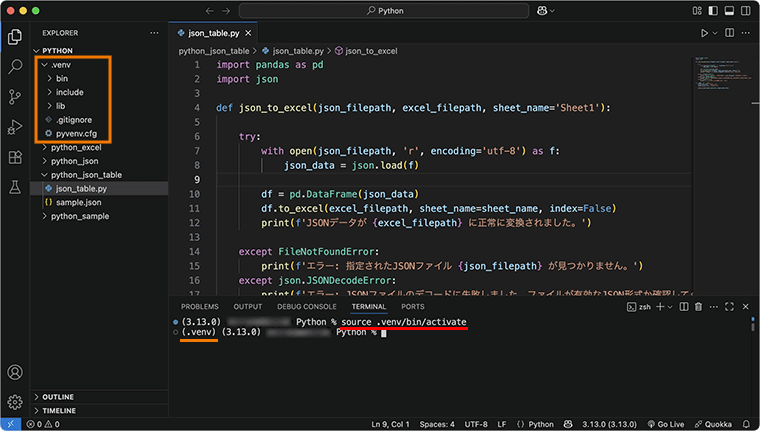Open the Source Control view

[15, 97]
